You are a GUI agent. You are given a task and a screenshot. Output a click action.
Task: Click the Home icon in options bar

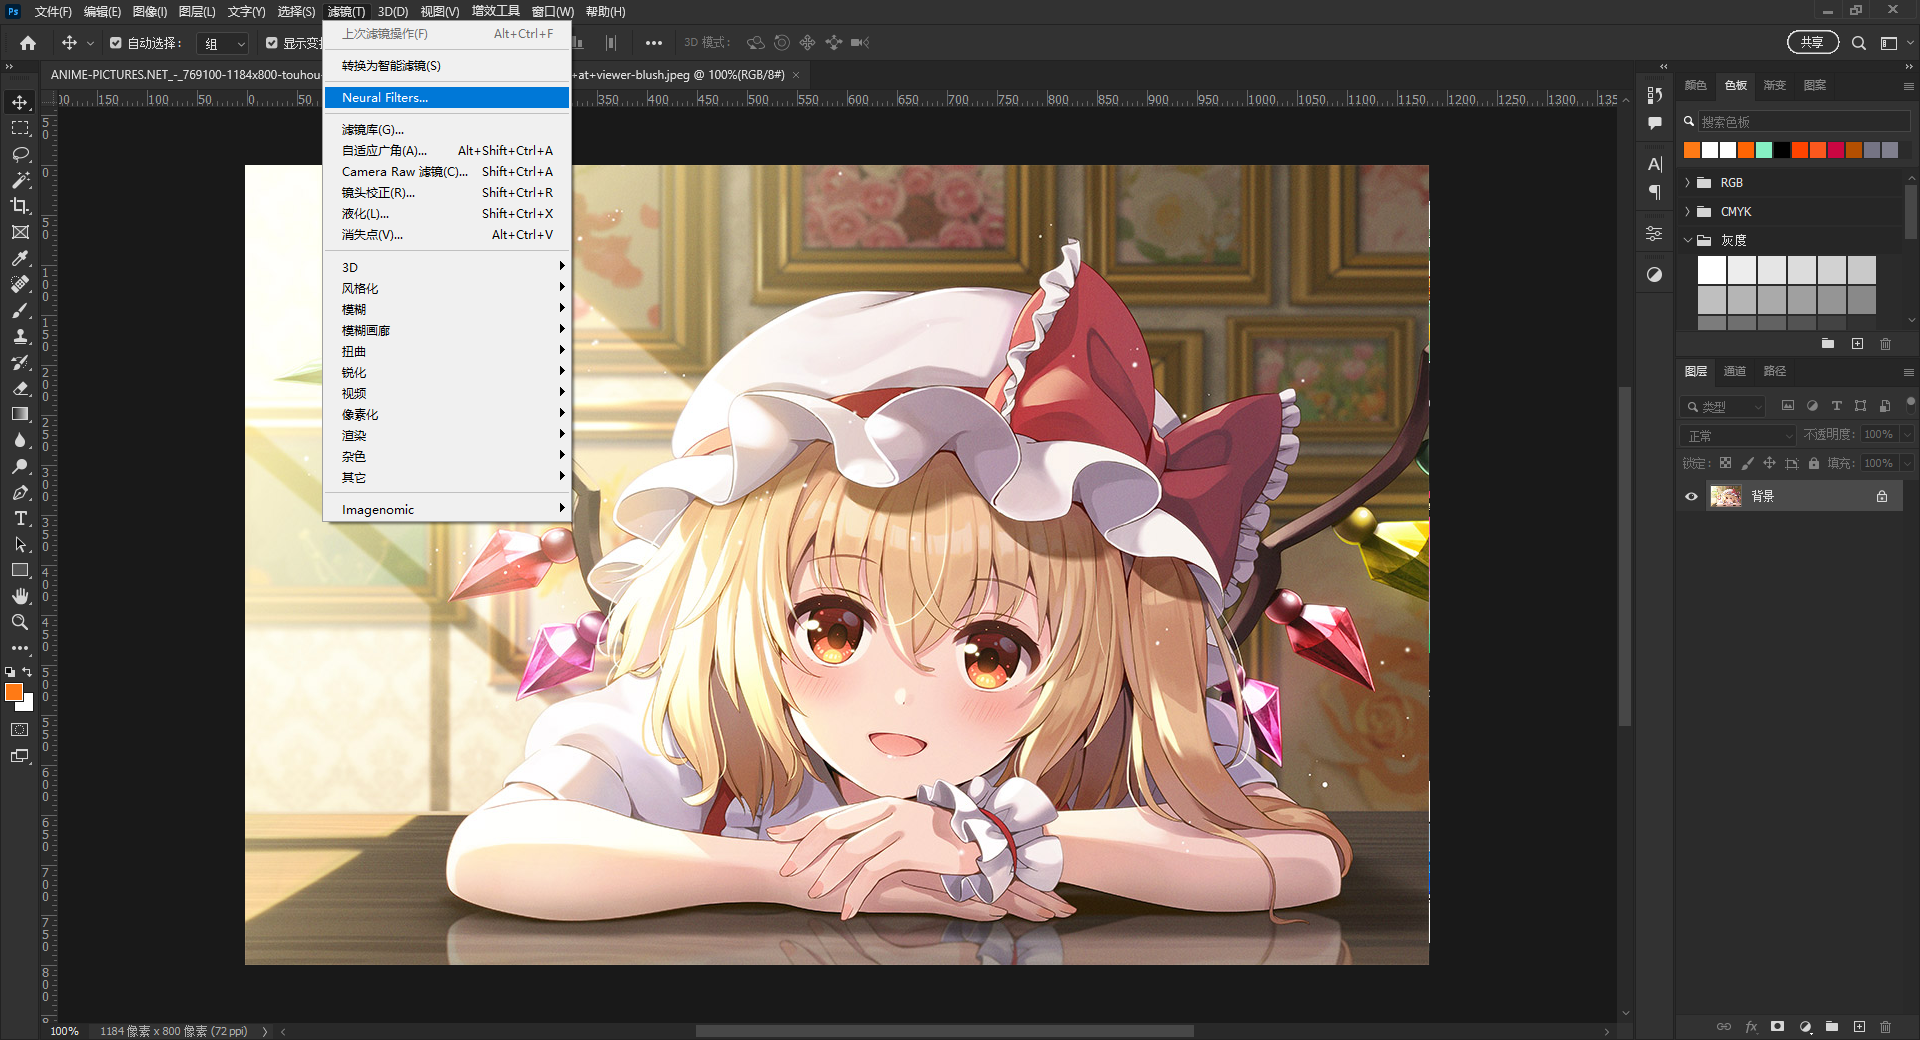point(28,43)
